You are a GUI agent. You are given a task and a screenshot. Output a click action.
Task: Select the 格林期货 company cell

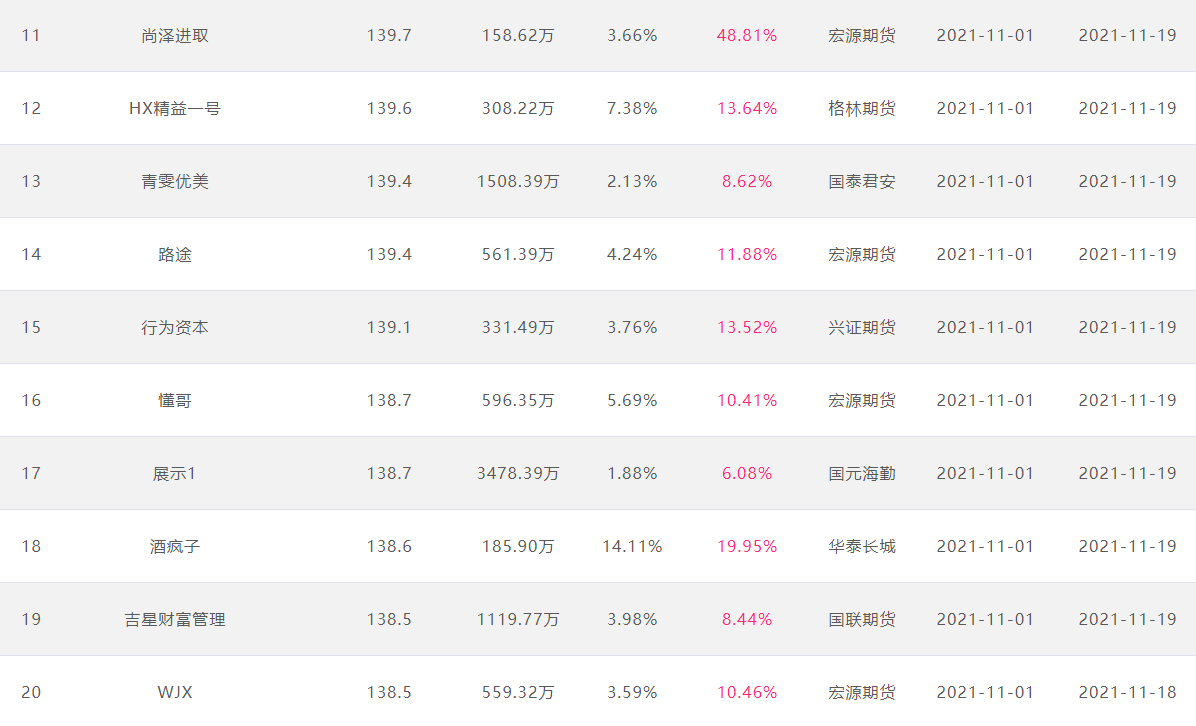(x=862, y=108)
